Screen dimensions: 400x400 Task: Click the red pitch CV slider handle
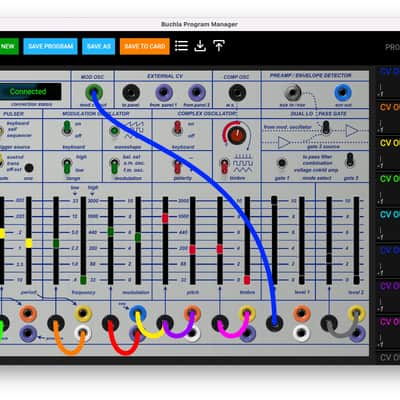[165, 218]
